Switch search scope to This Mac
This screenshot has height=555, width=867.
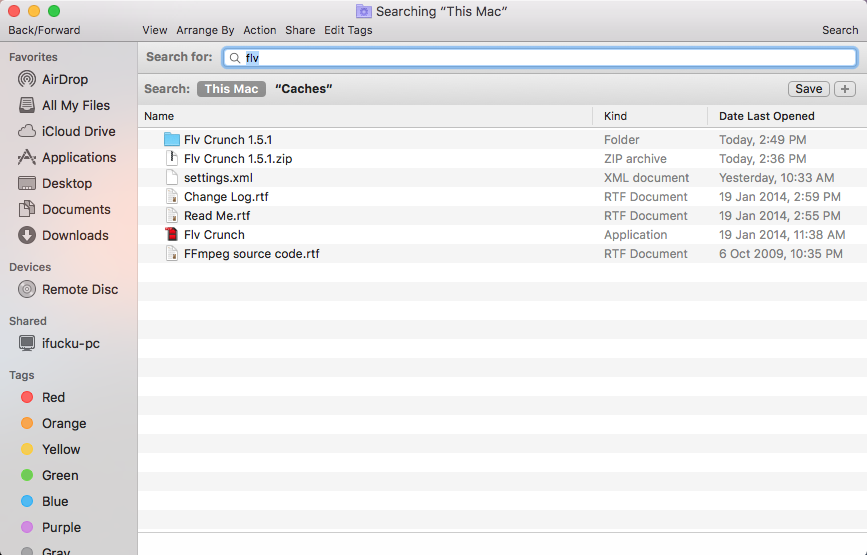coord(231,89)
